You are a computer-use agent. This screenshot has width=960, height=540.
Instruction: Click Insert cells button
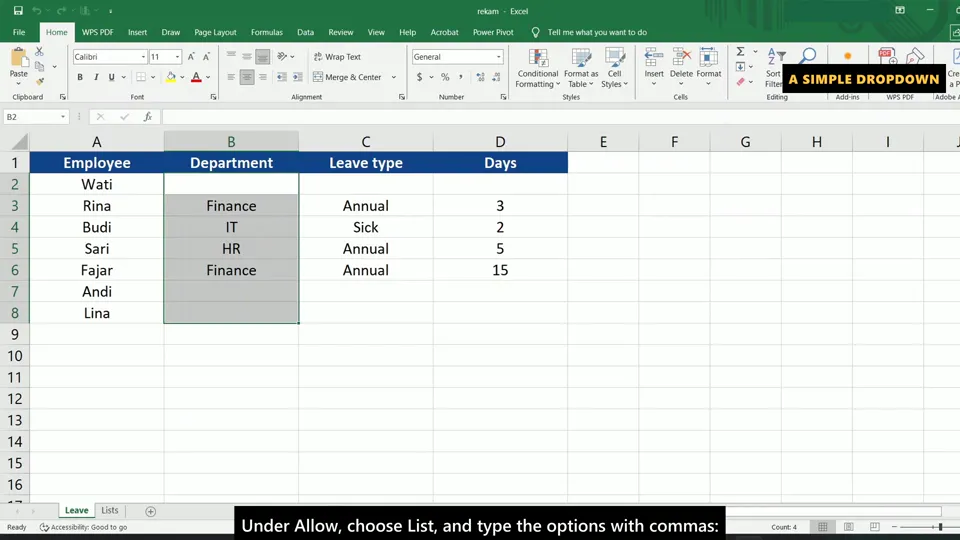click(654, 67)
